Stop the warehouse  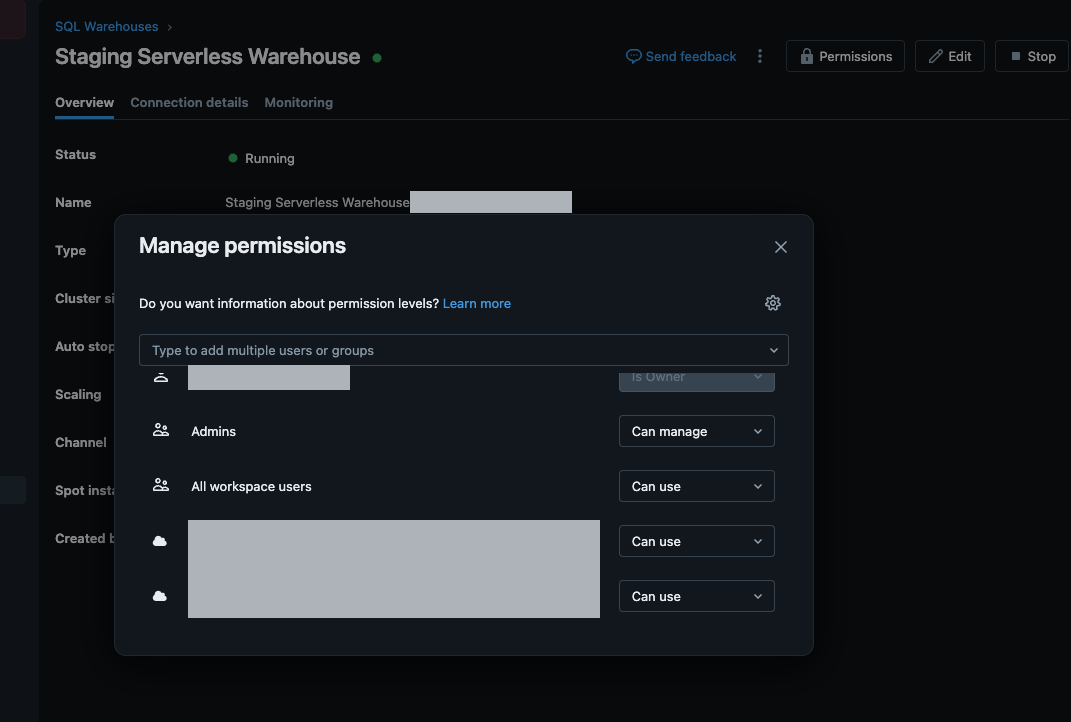click(x=1032, y=56)
